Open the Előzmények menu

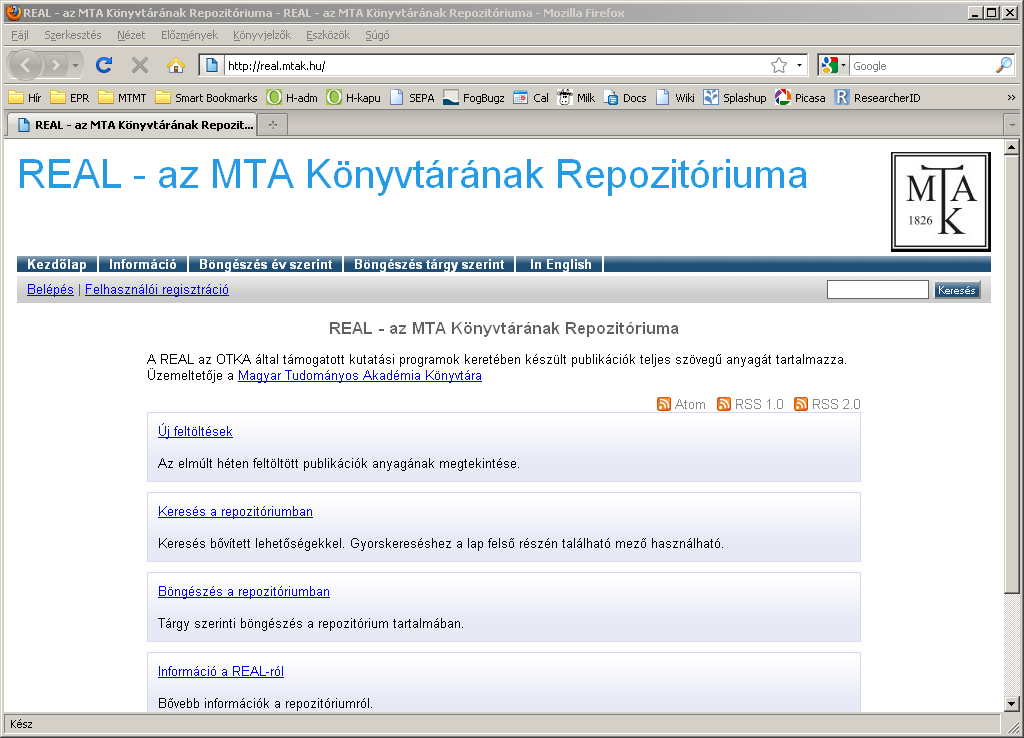coord(189,35)
